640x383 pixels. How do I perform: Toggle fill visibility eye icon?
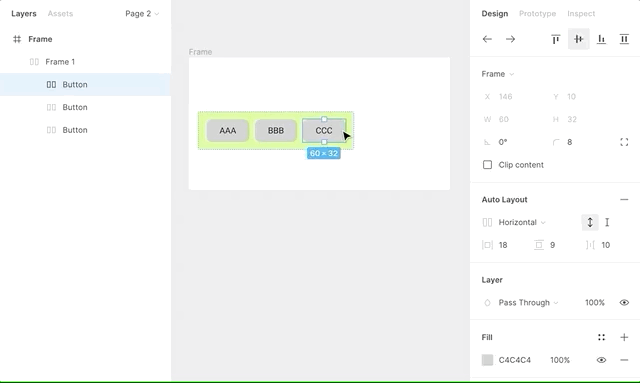601,360
